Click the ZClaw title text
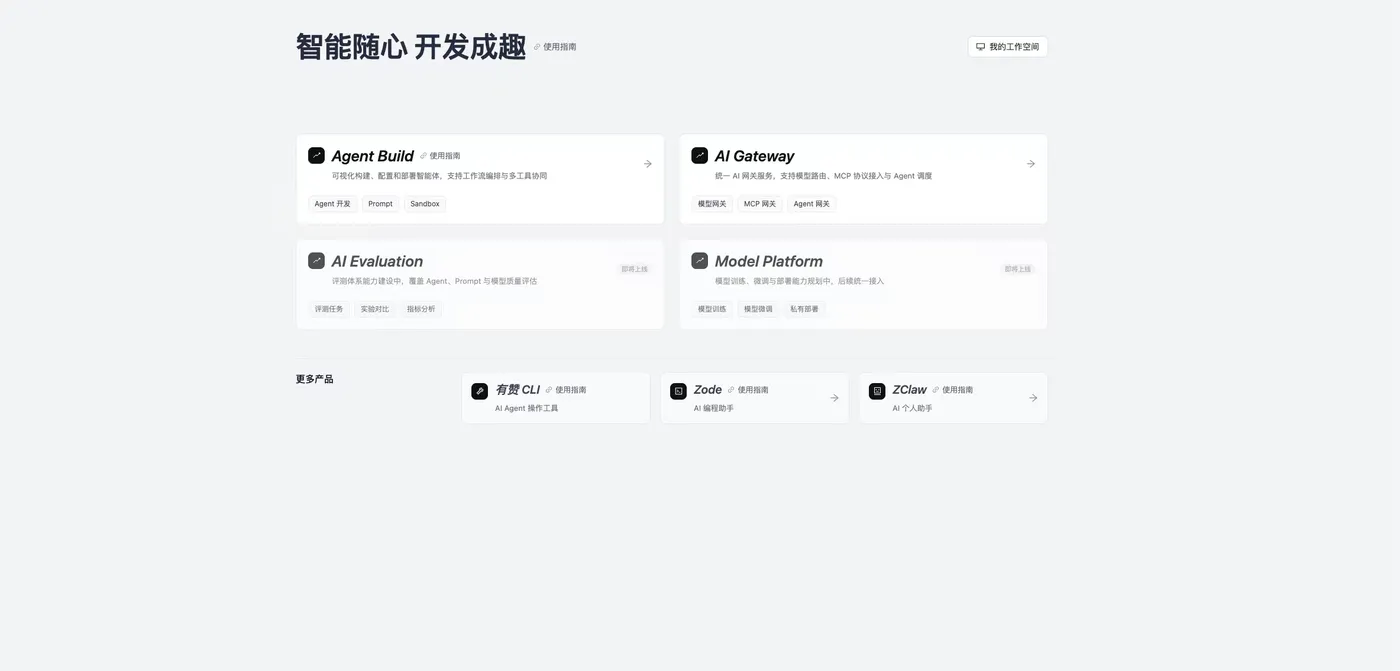The height and width of the screenshot is (671, 1400). (x=910, y=390)
